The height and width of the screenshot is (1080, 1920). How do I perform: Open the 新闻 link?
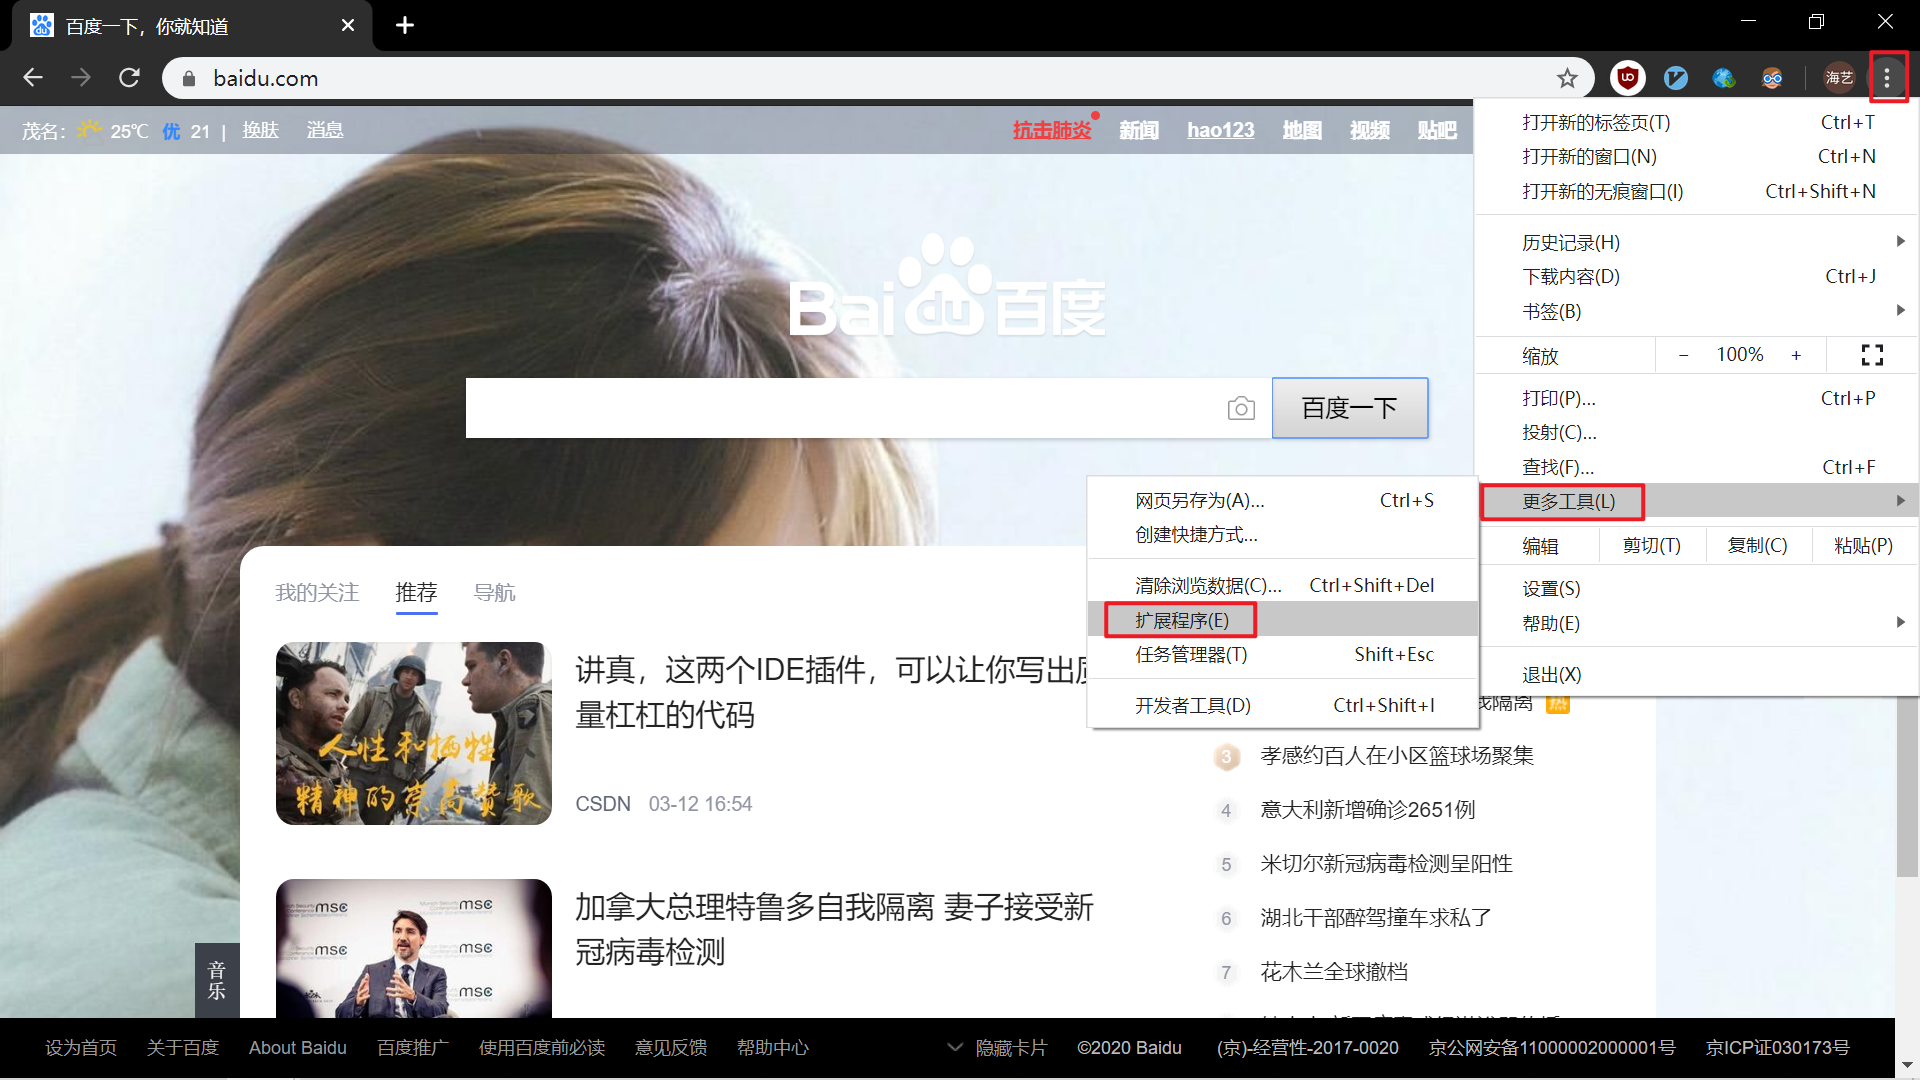(1139, 130)
